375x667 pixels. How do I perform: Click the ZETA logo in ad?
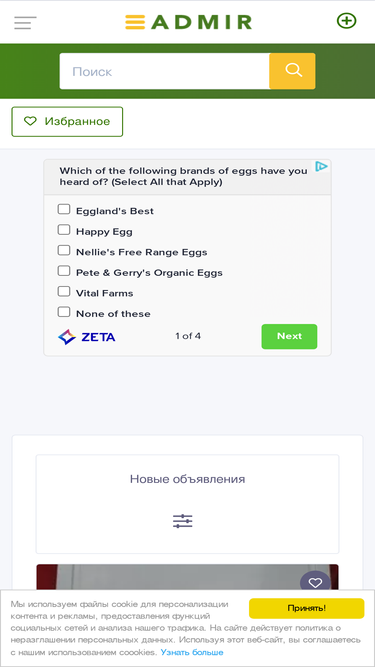pos(87,337)
